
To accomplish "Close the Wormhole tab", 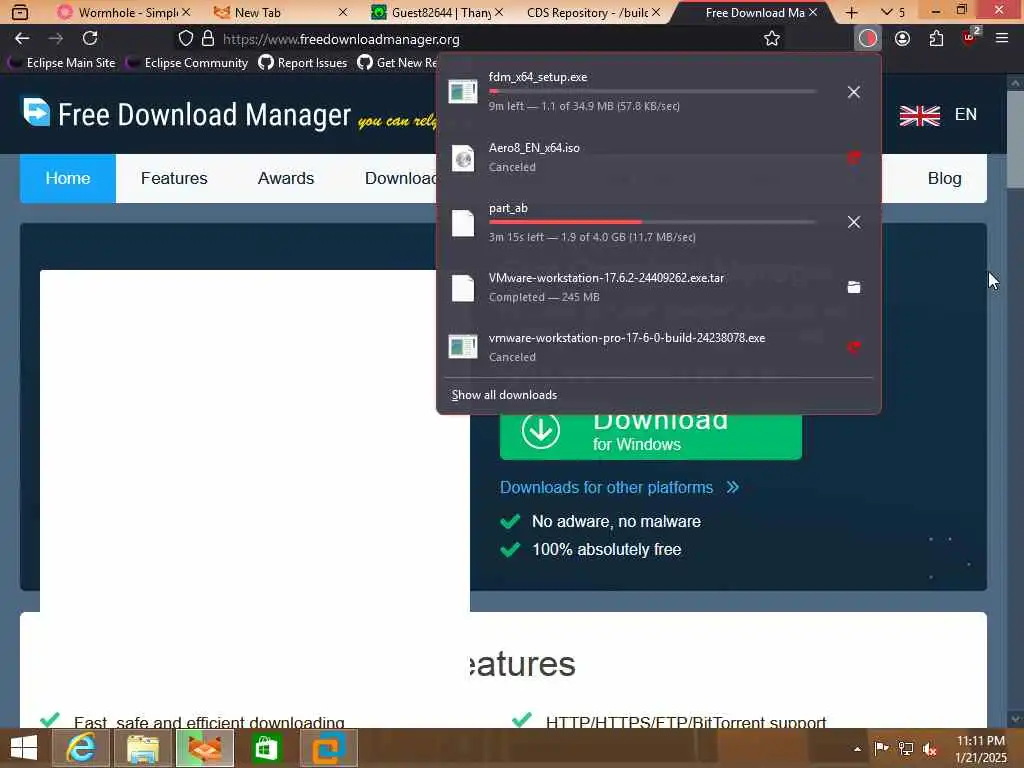I will click(186, 12).
